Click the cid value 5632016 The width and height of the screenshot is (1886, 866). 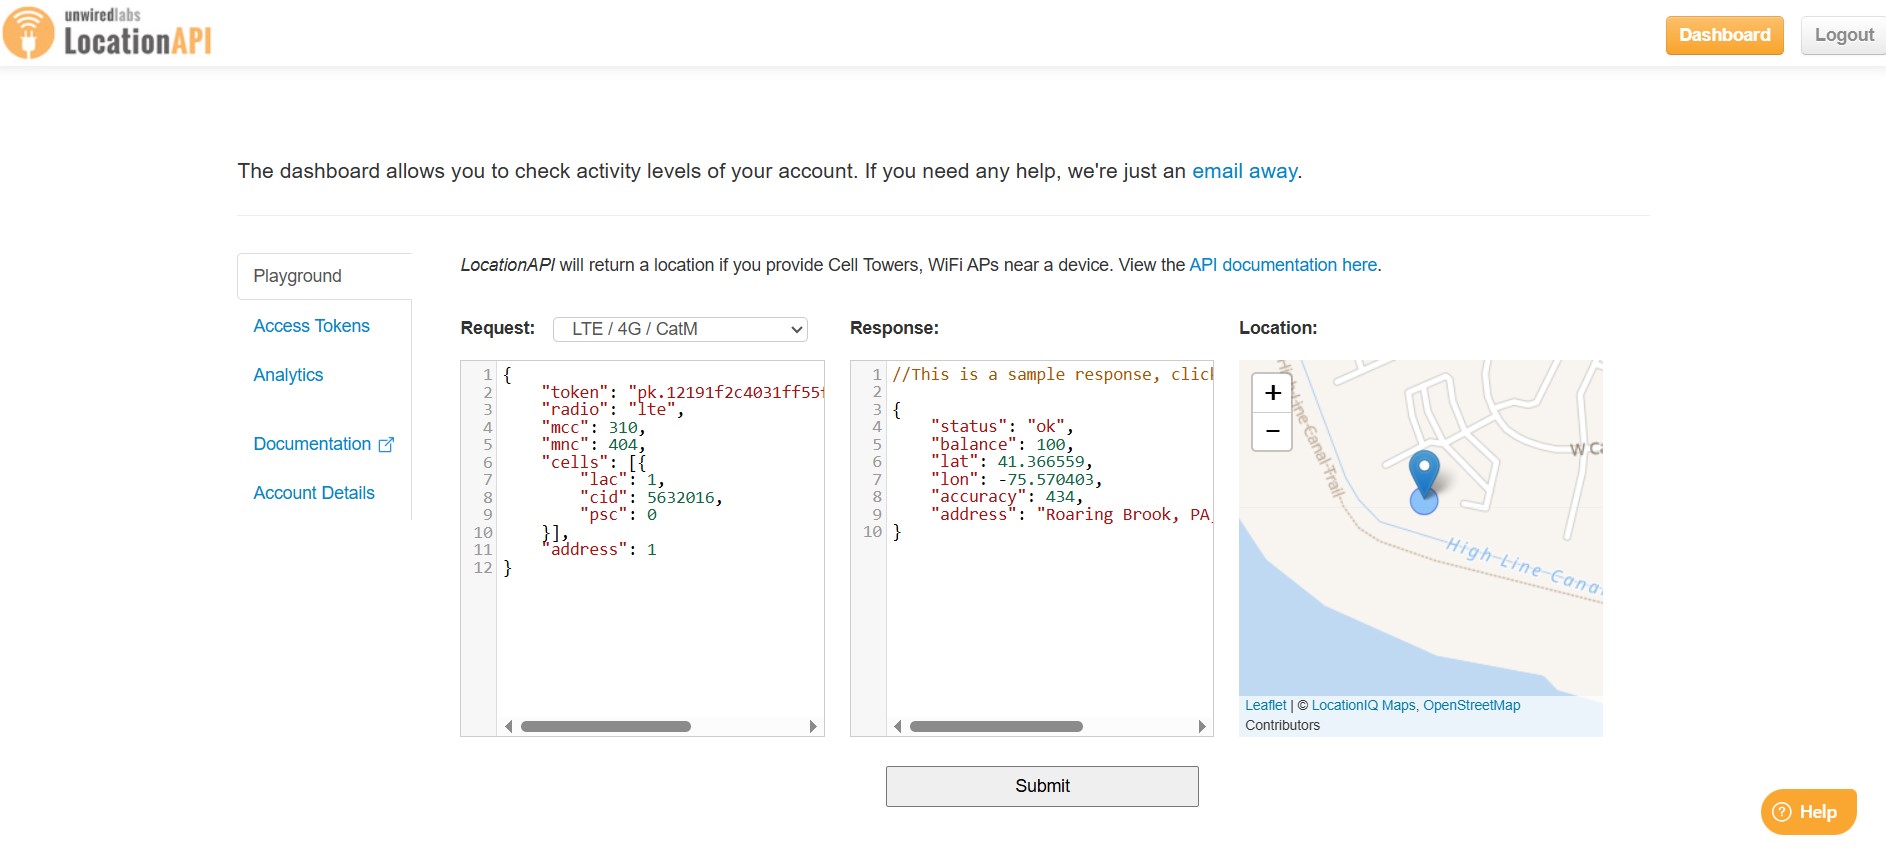pos(680,497)
